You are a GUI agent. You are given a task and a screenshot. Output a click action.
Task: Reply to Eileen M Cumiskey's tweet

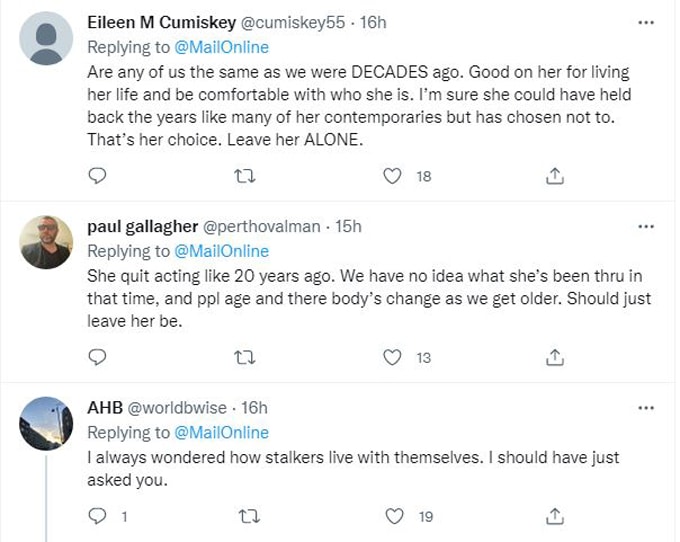pyautogui.click(x=97, y=176)
